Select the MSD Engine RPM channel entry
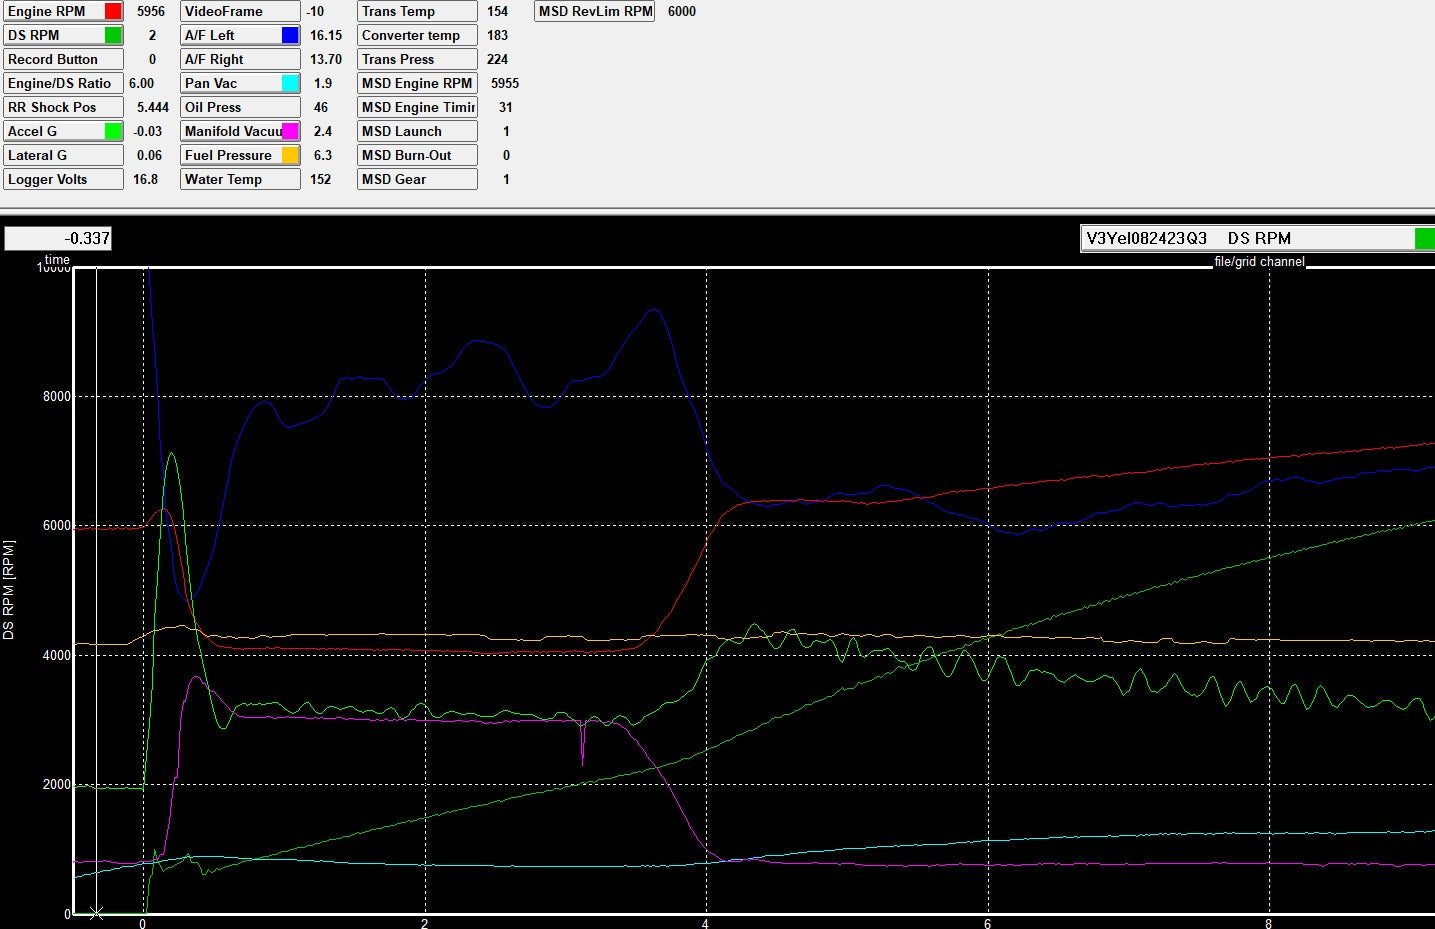 416,83
